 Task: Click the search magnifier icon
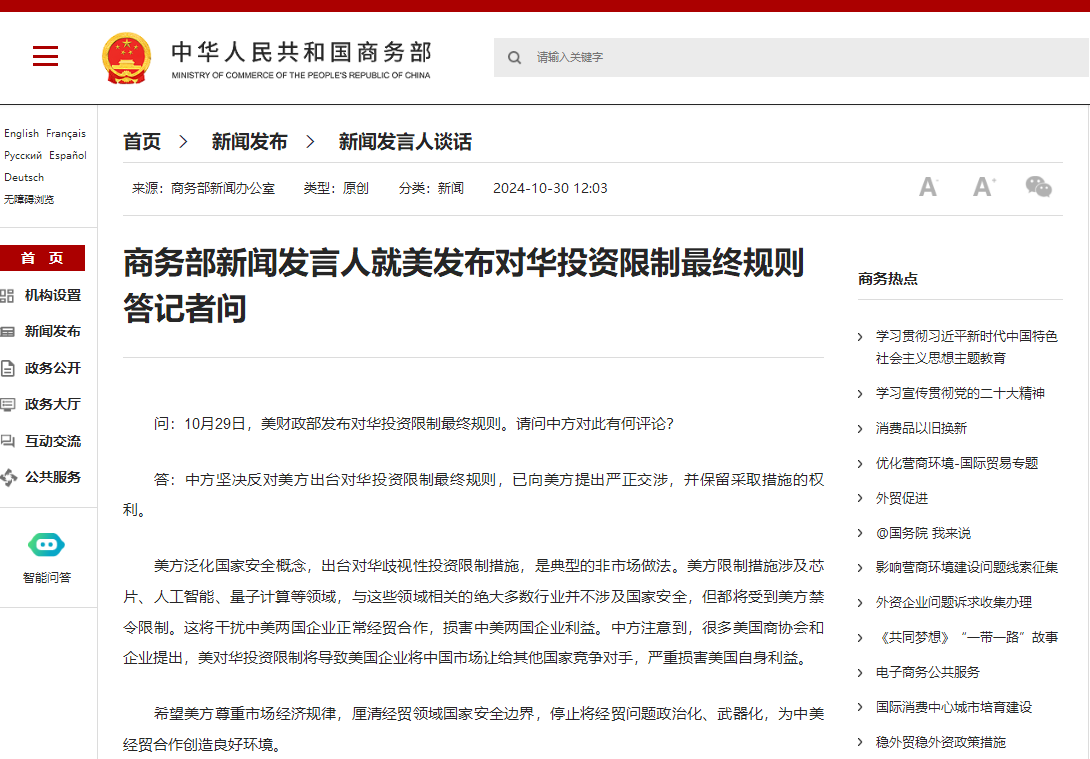coord(514,58)
